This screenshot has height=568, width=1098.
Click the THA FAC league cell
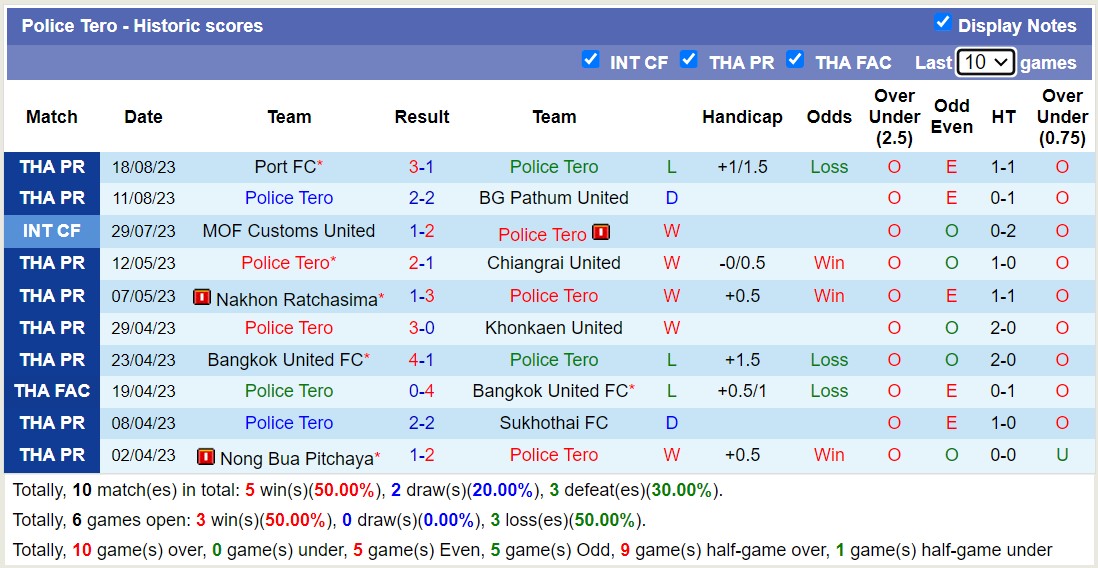[x=52, y=391]
